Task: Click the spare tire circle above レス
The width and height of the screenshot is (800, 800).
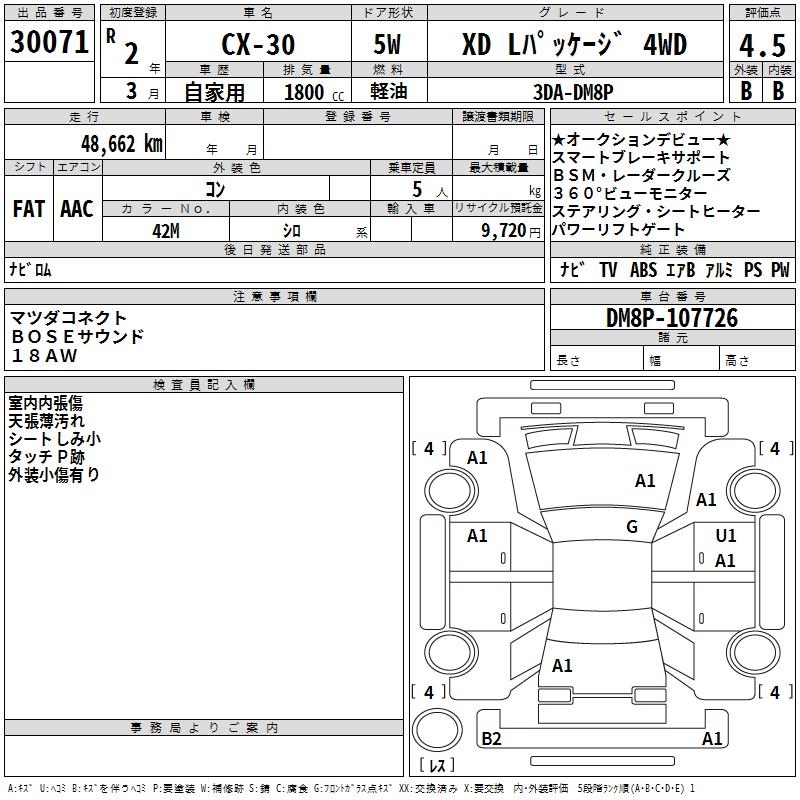Action: click(437, 730)
